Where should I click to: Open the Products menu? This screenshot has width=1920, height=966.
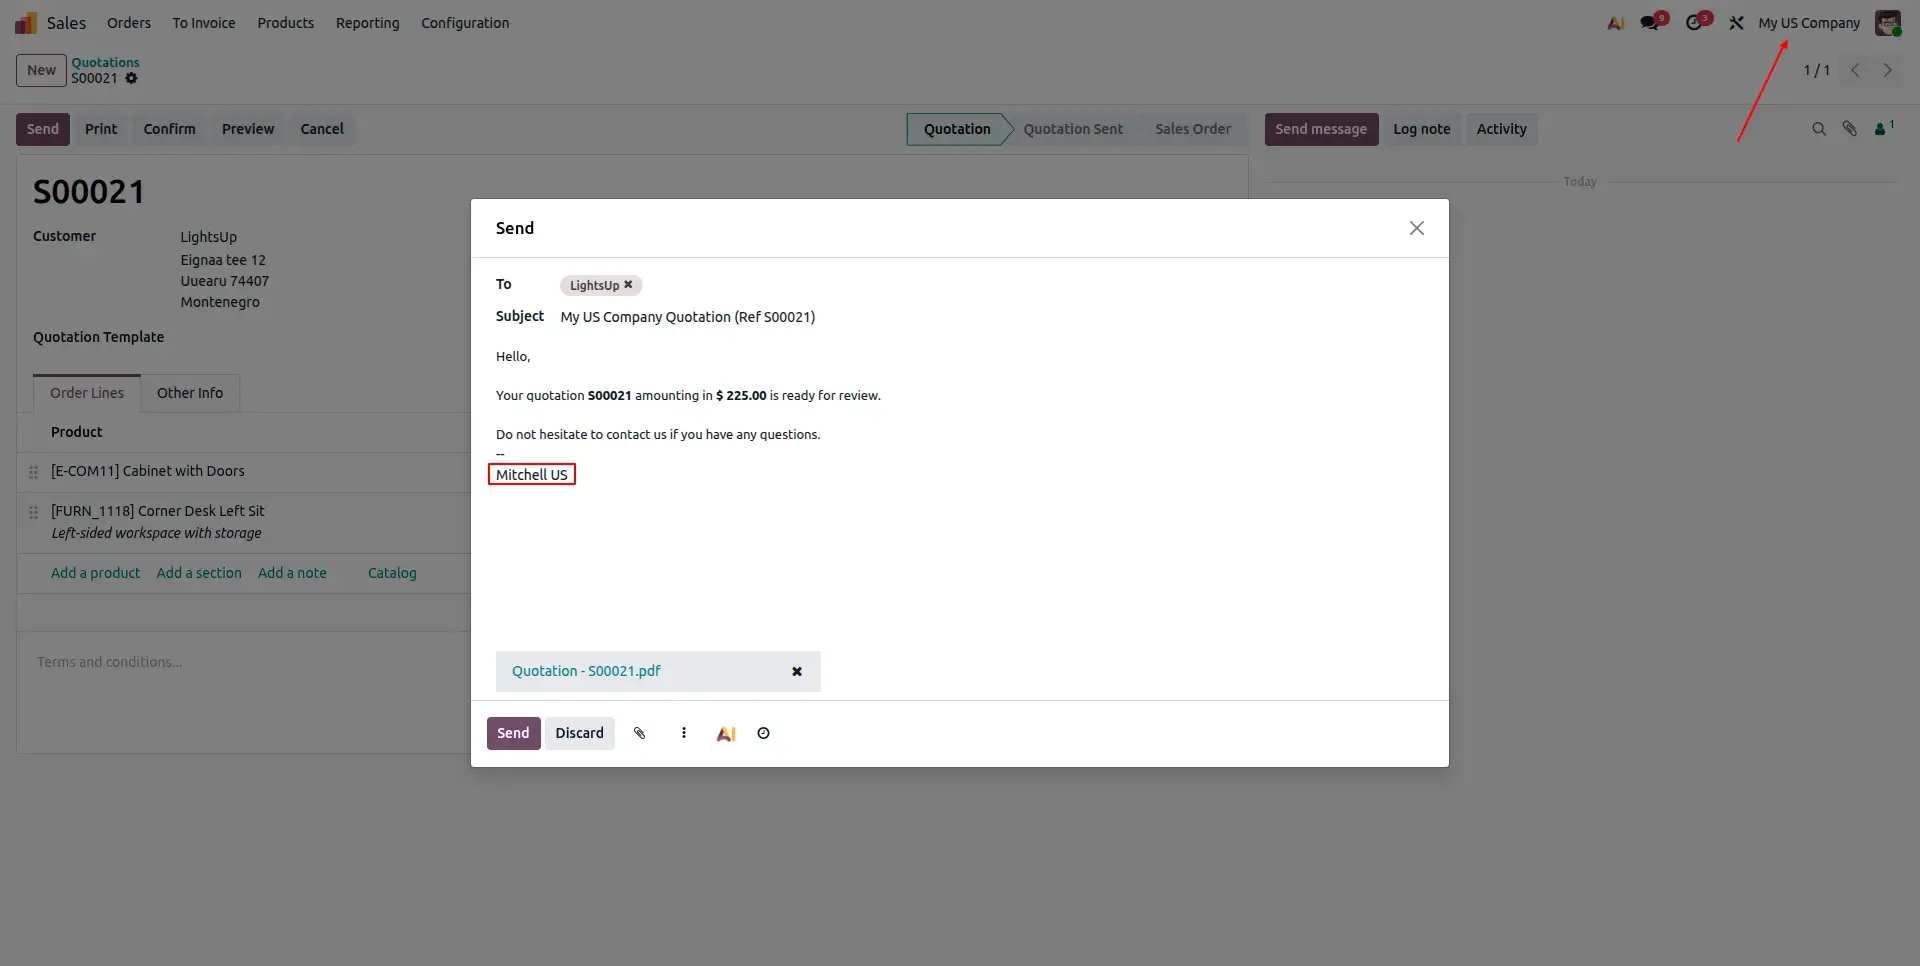tap(286, 23)
